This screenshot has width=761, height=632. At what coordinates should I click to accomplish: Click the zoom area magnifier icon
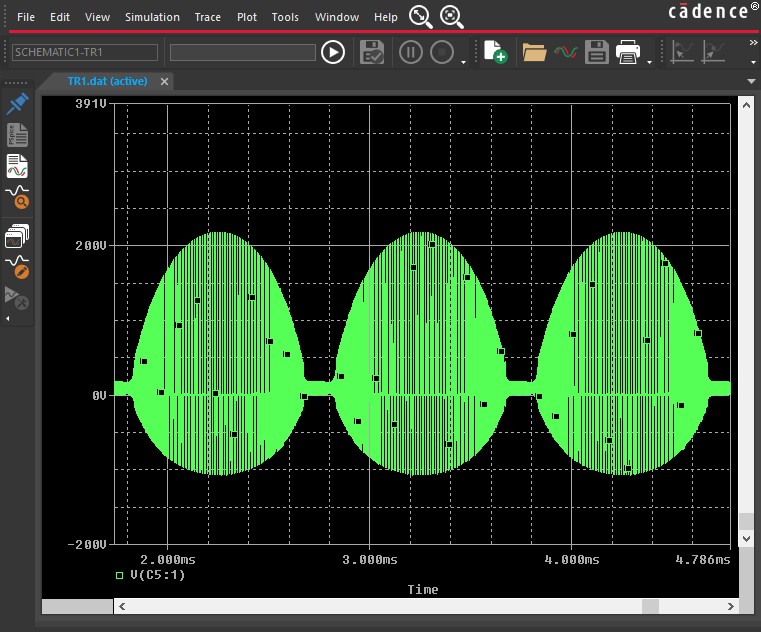(451, 17)
